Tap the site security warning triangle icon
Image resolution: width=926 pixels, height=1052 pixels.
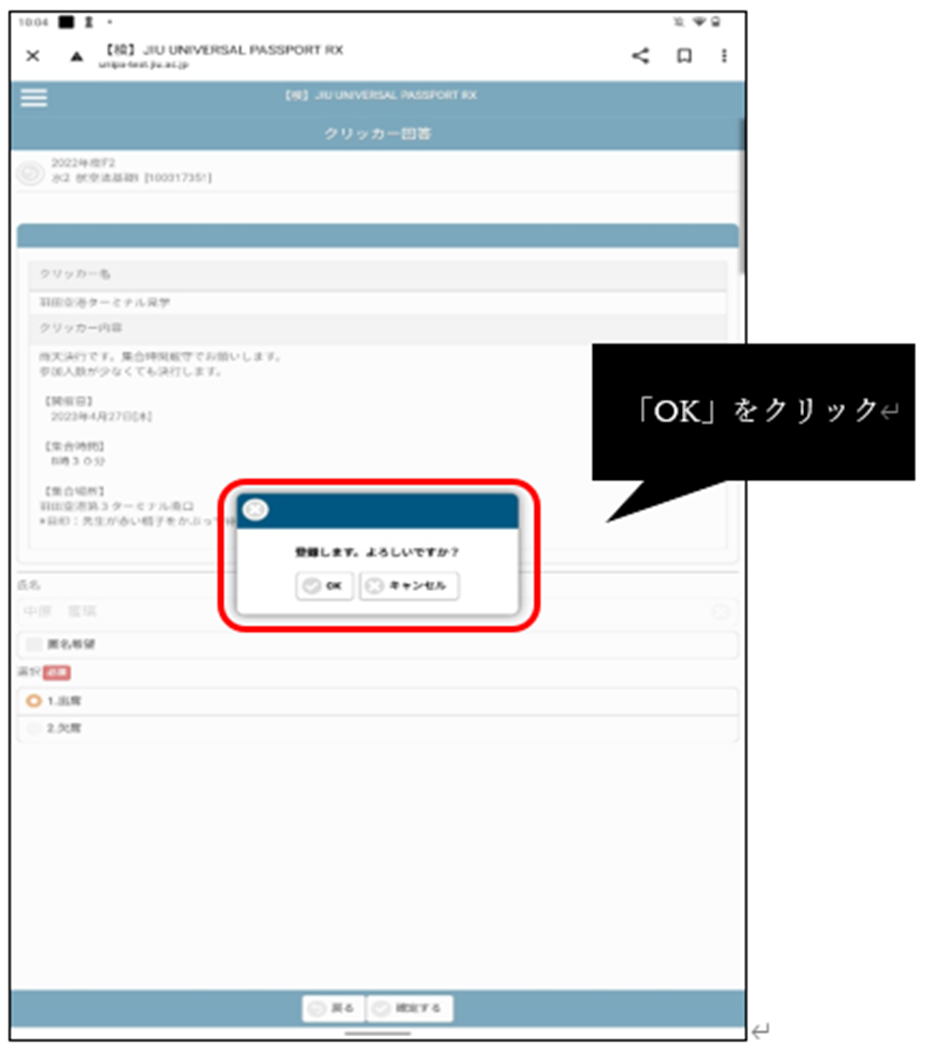(76, 56)
